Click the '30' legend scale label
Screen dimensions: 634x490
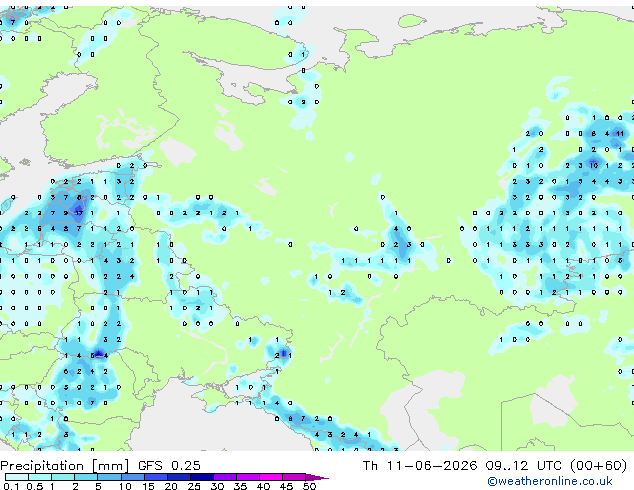[217, 486]
